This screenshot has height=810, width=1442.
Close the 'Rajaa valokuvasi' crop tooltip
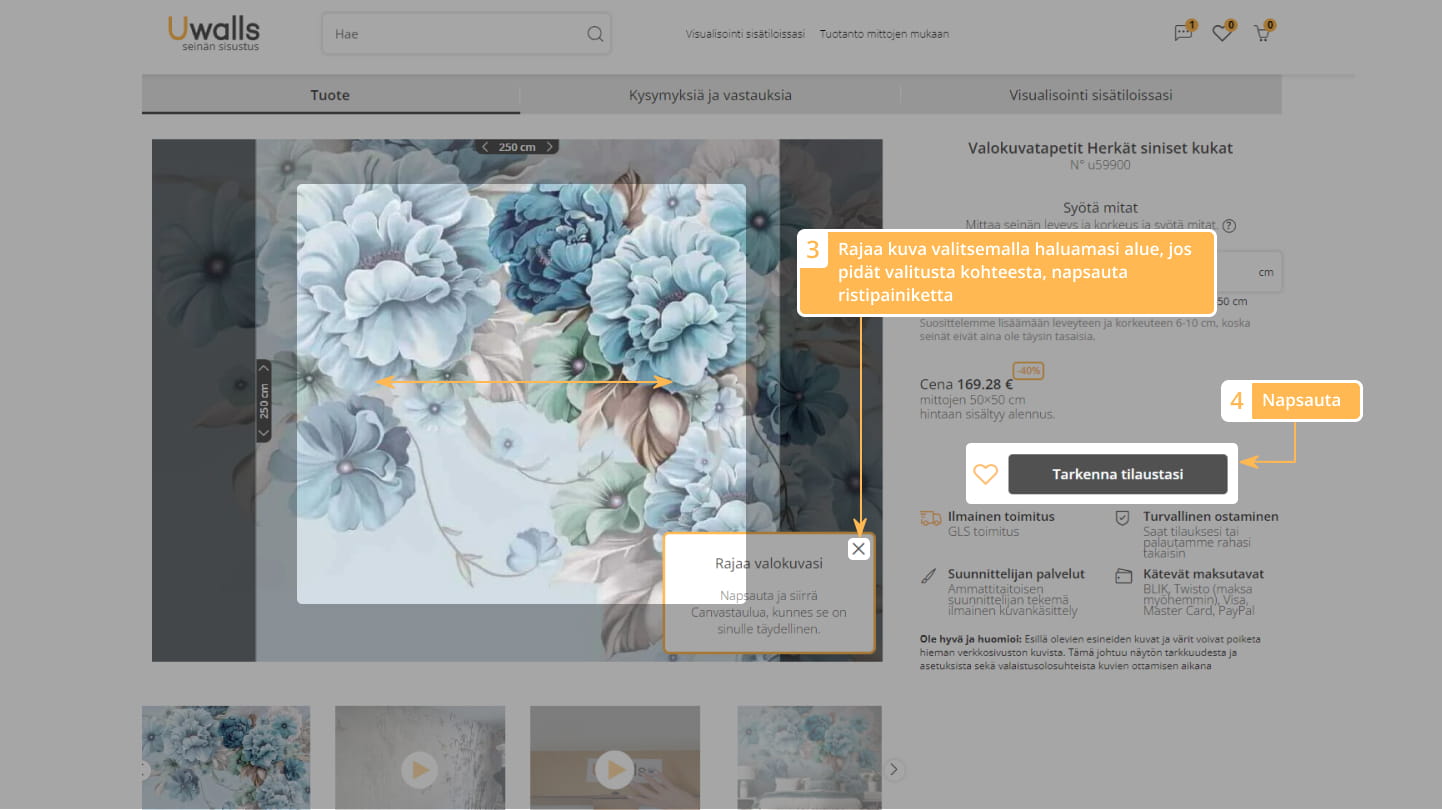tap(858, 548)
